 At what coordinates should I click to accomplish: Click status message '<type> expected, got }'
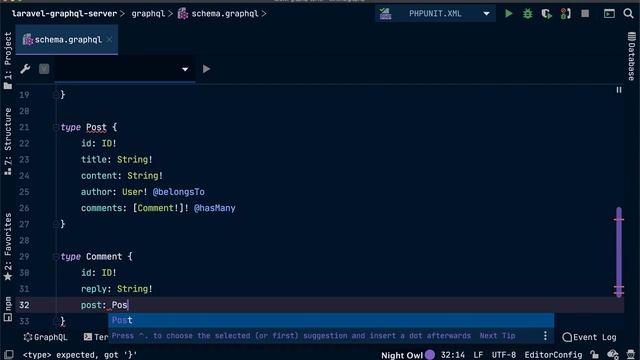80,355
